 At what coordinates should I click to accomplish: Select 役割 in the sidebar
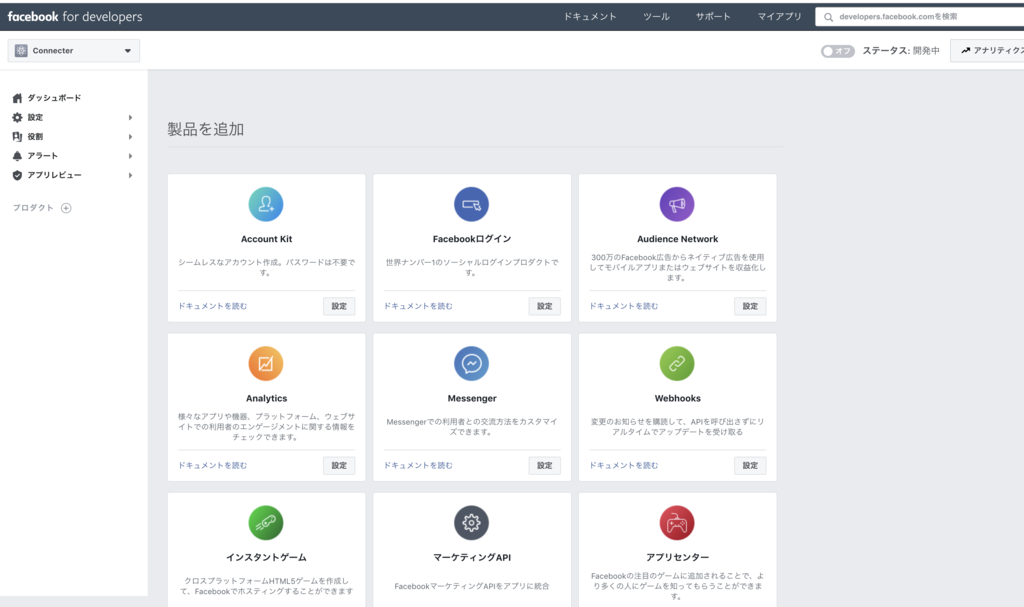pos(35,137)
